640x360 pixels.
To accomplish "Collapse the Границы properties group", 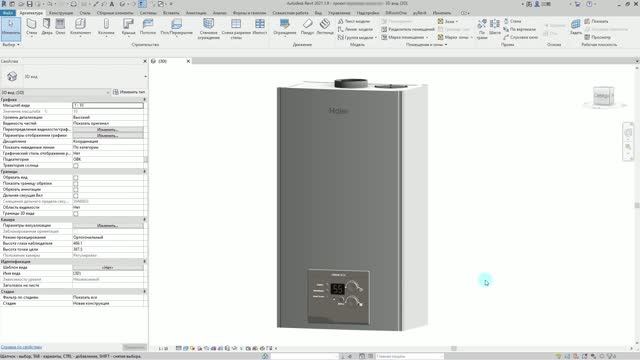I will (144, 171).
